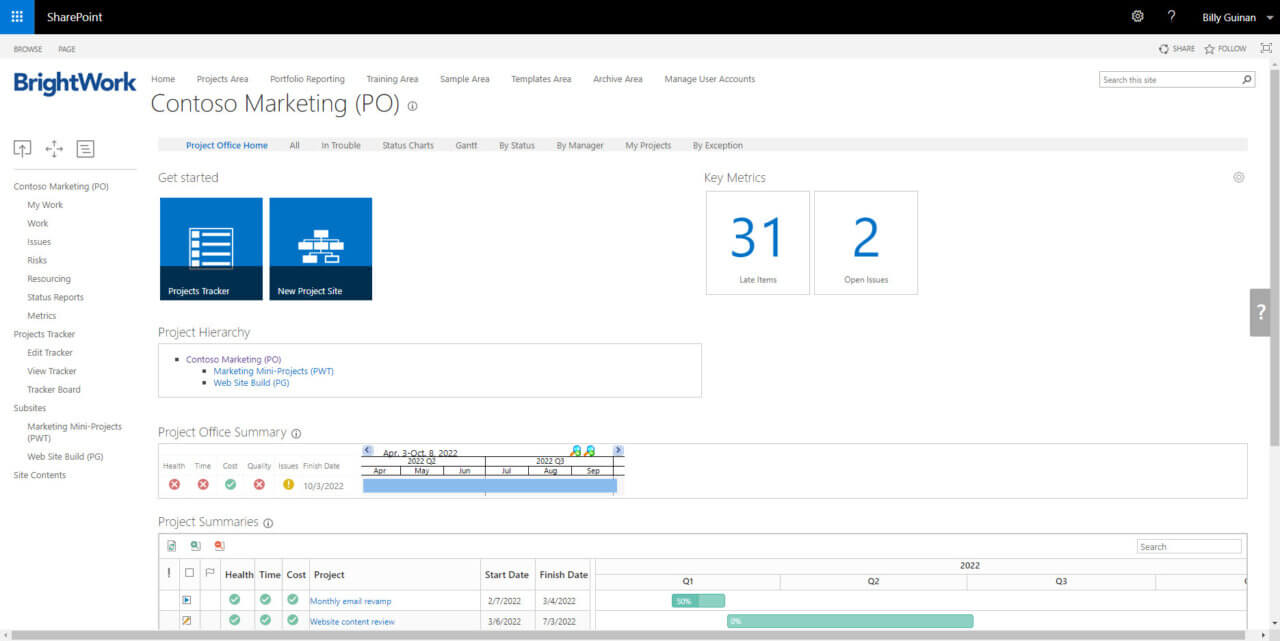Click the New Project Site tile
1280x641 pixels.
pyautogui.click(x=320, y=248)
